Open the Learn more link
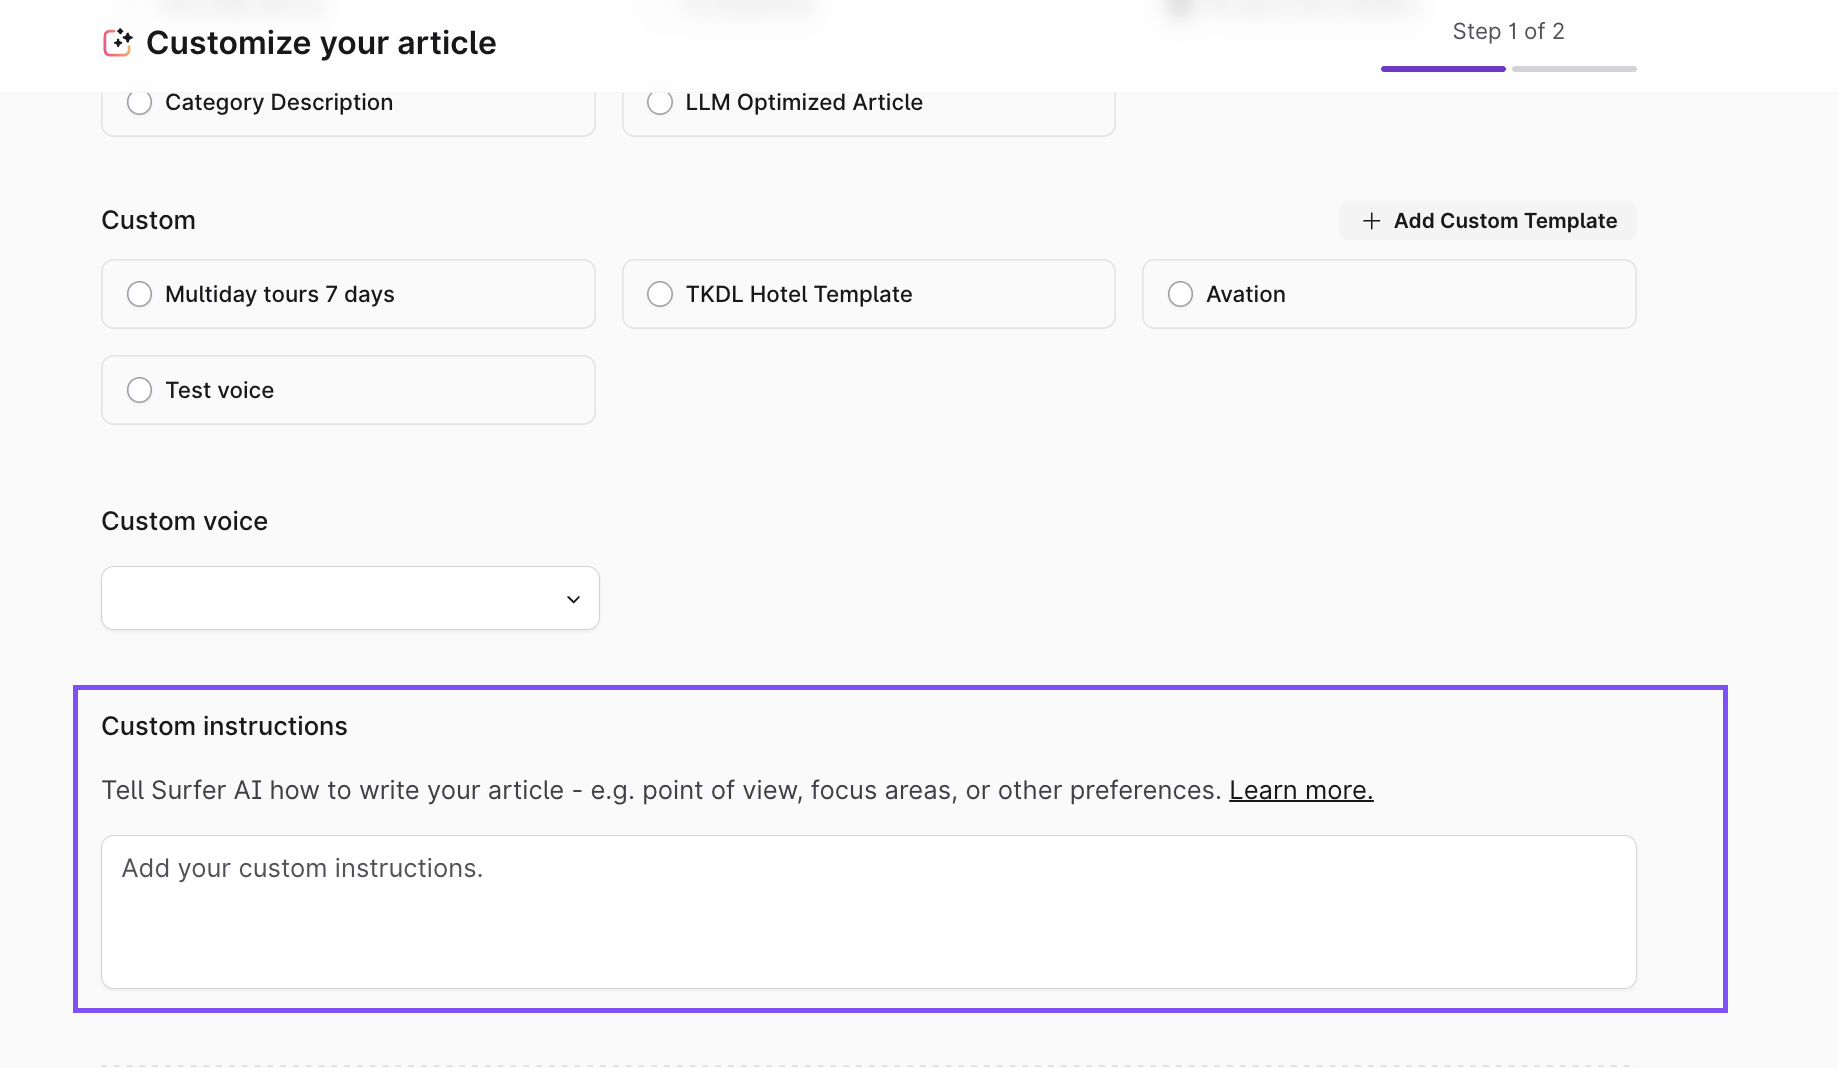 (x=1300, y=790)
